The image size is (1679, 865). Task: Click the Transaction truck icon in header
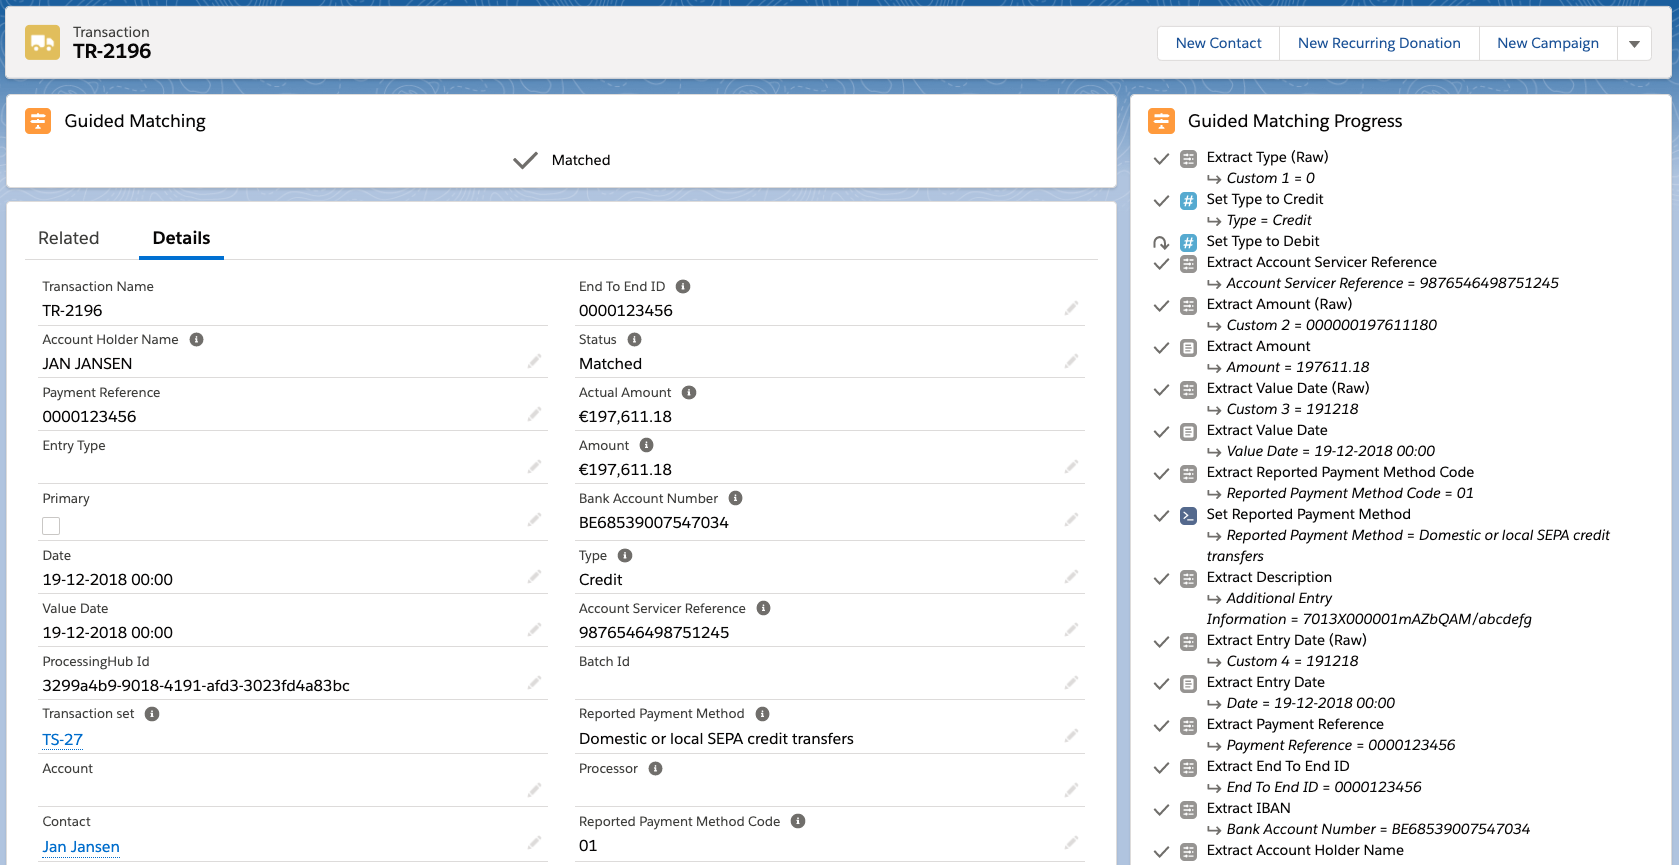(42, 43)
